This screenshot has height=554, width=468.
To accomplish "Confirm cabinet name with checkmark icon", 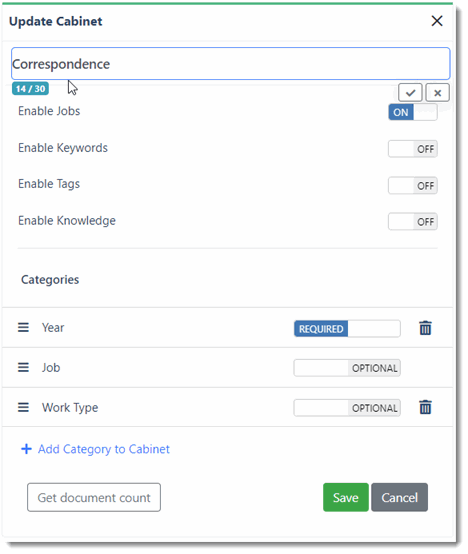I will pyautogui.click(x=410, y=93).
